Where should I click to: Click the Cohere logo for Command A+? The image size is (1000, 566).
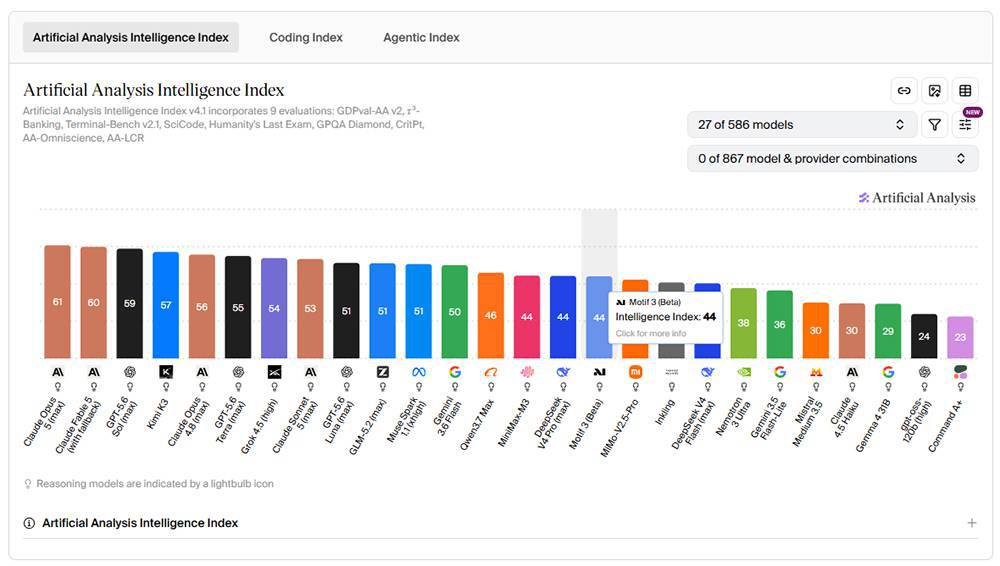[x=960, y=372]
